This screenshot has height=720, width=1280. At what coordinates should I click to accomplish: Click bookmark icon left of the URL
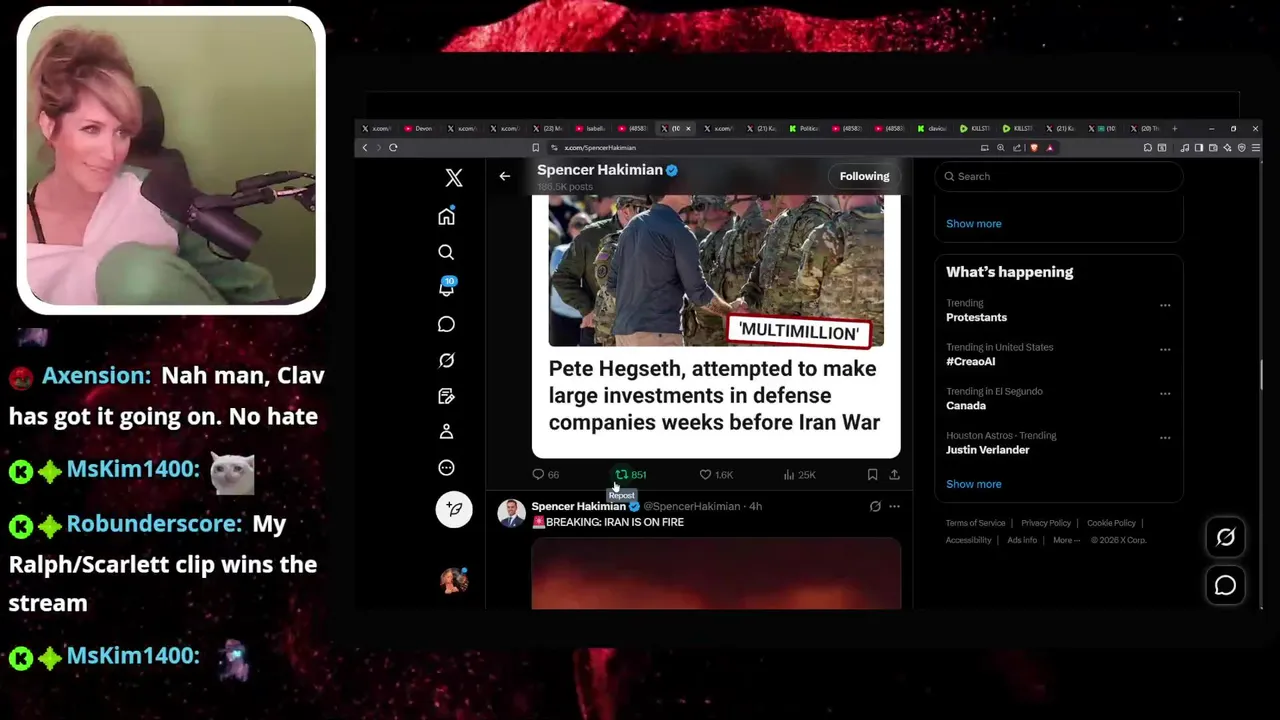(536, 148)
